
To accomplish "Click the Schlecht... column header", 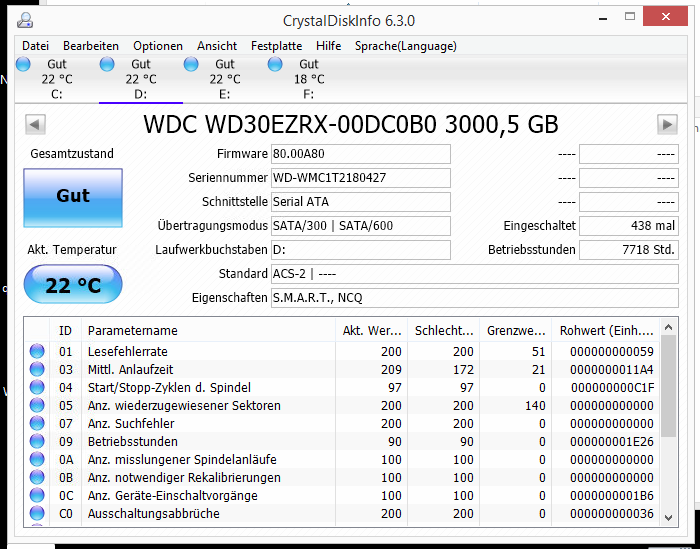I will [x=443, y=330].
